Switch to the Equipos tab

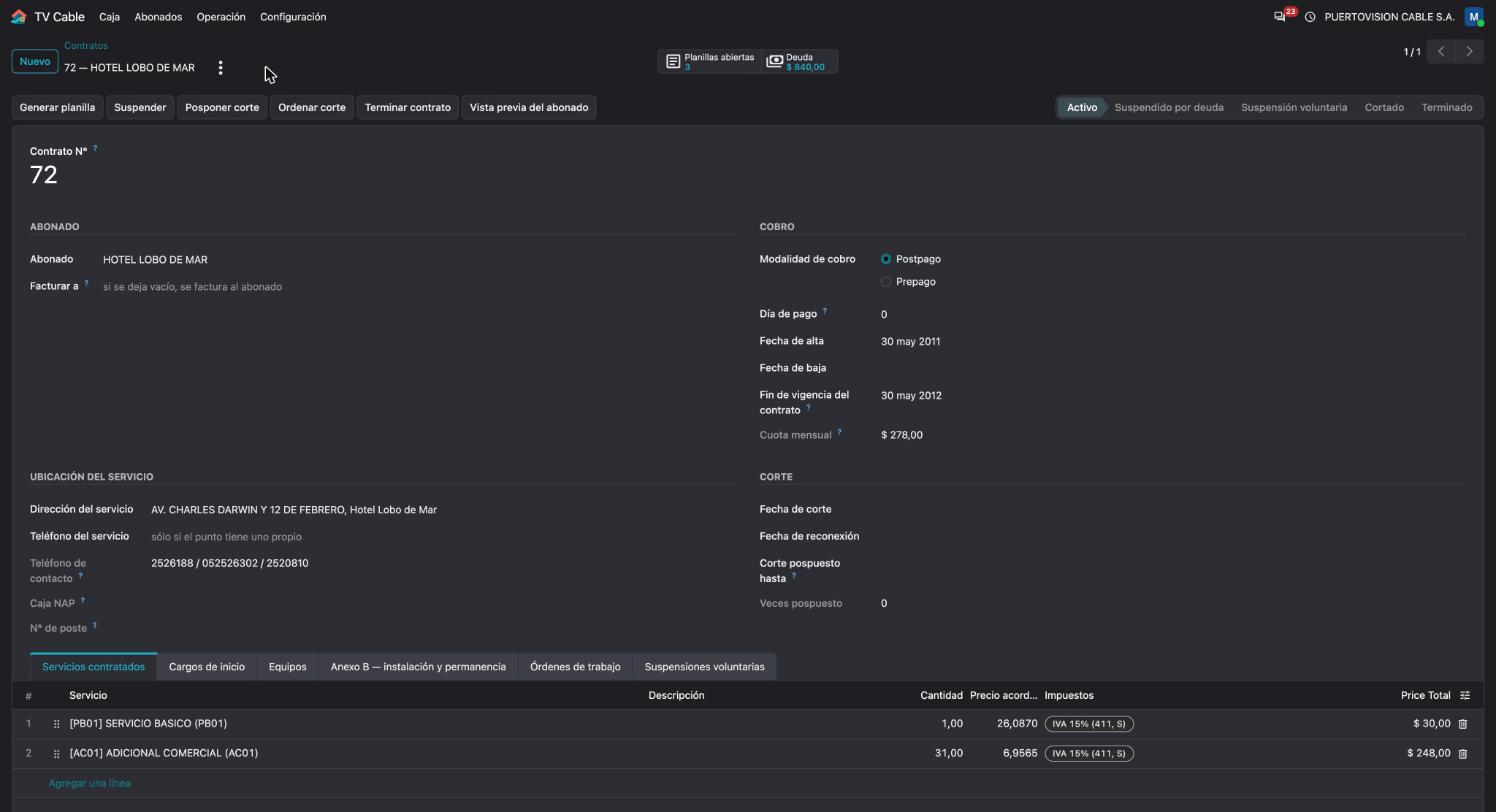[288, 667]
